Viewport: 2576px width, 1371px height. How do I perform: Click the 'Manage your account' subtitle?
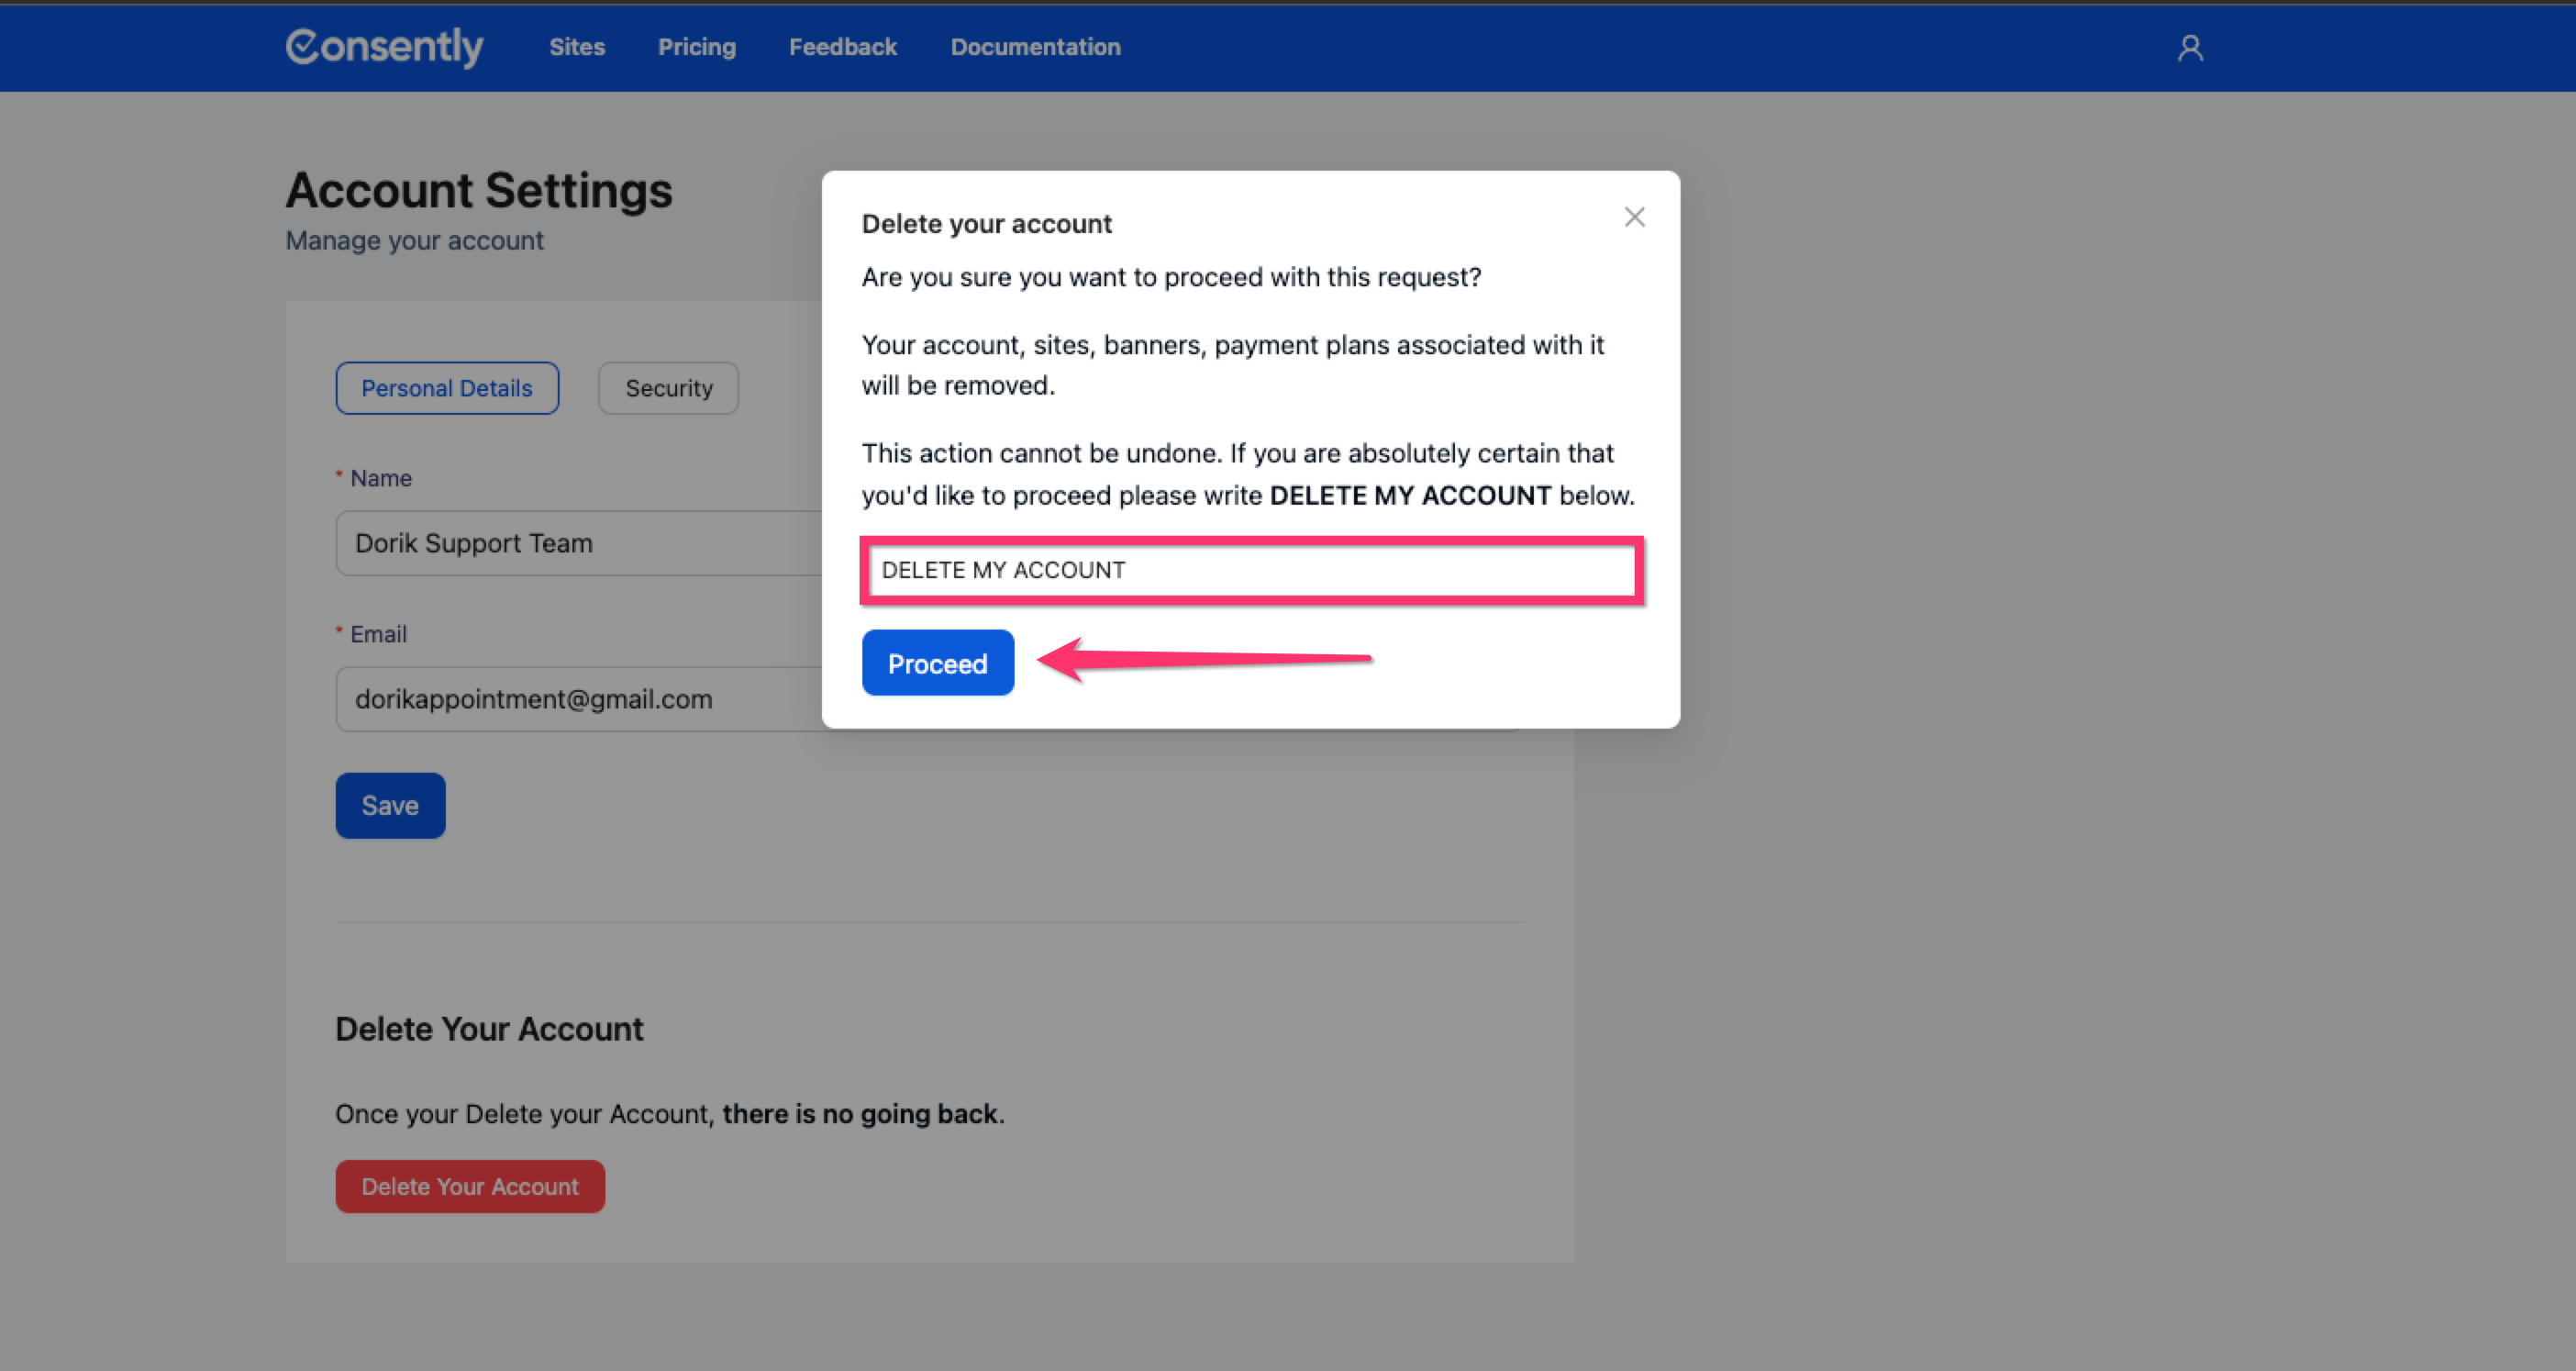pyautogui.click(x=414, y=241)
